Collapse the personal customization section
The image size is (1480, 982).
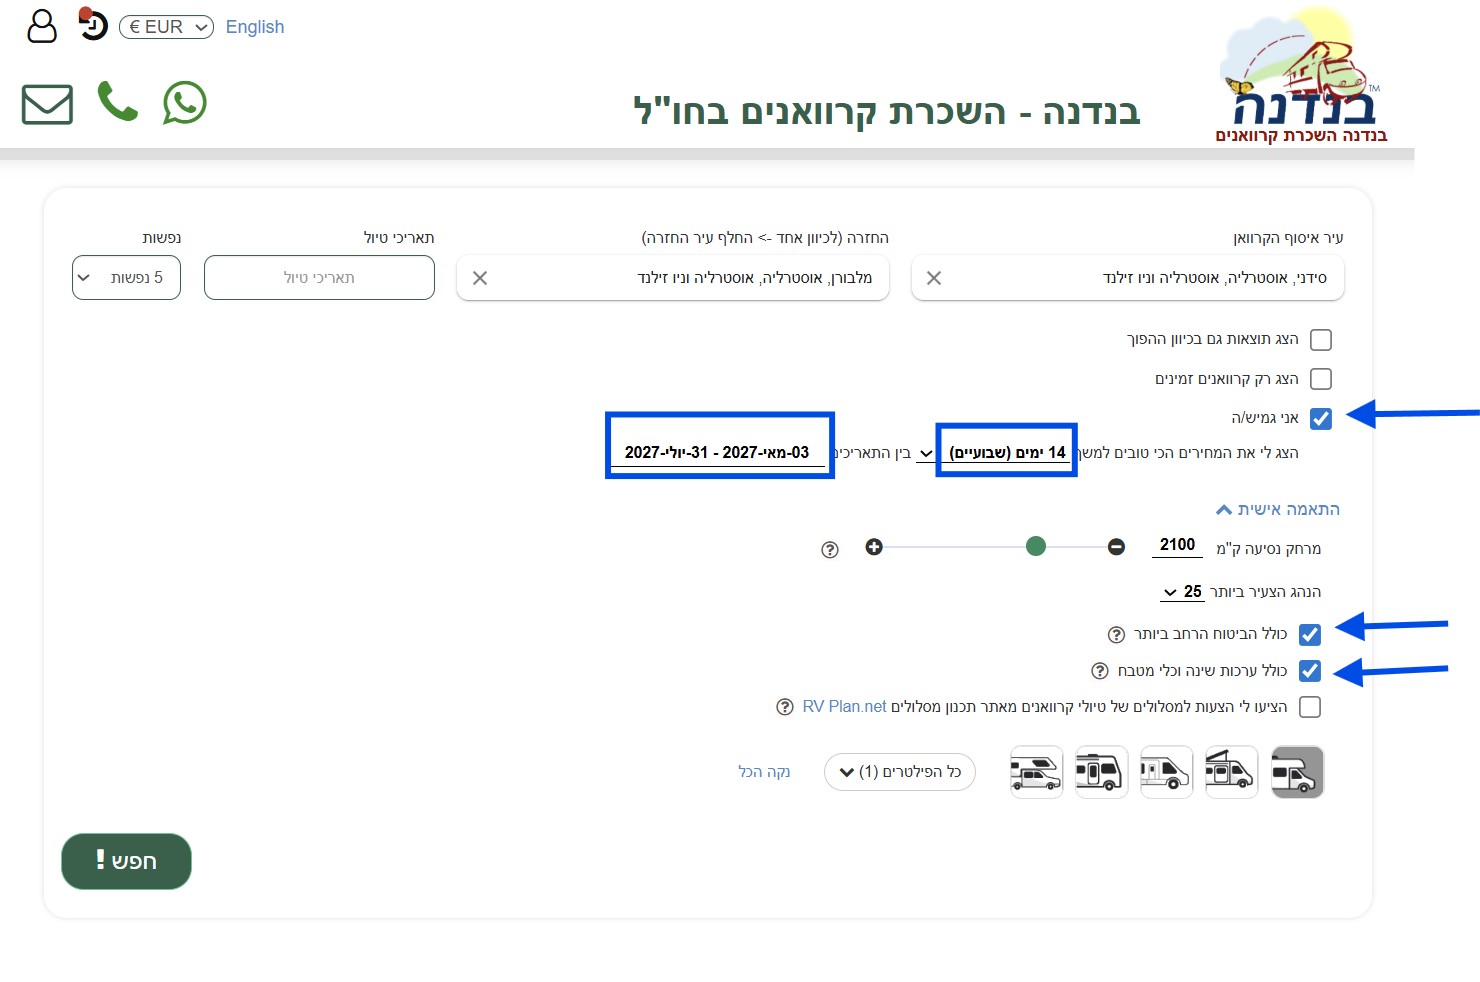pyautogui.click(x=1278, y=510)
